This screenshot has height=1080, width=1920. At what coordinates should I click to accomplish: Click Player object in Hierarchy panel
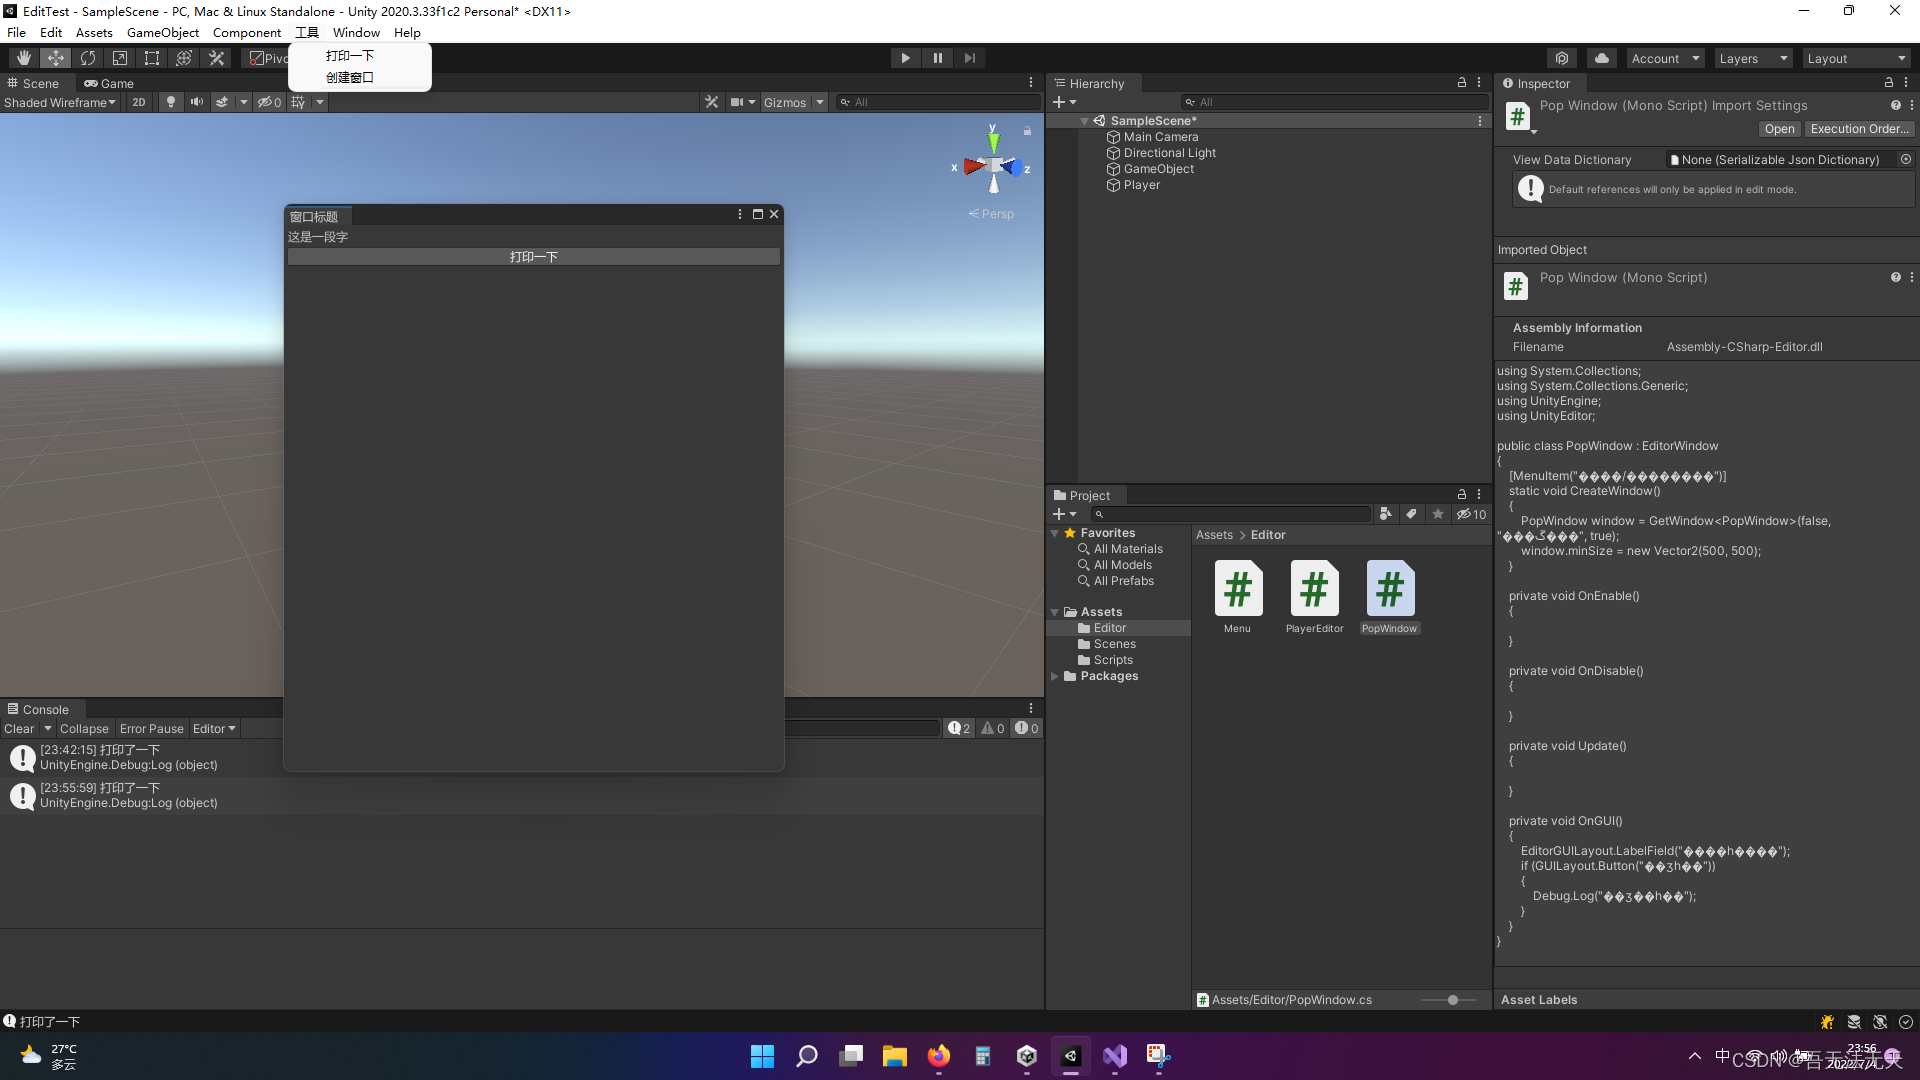1142,183
